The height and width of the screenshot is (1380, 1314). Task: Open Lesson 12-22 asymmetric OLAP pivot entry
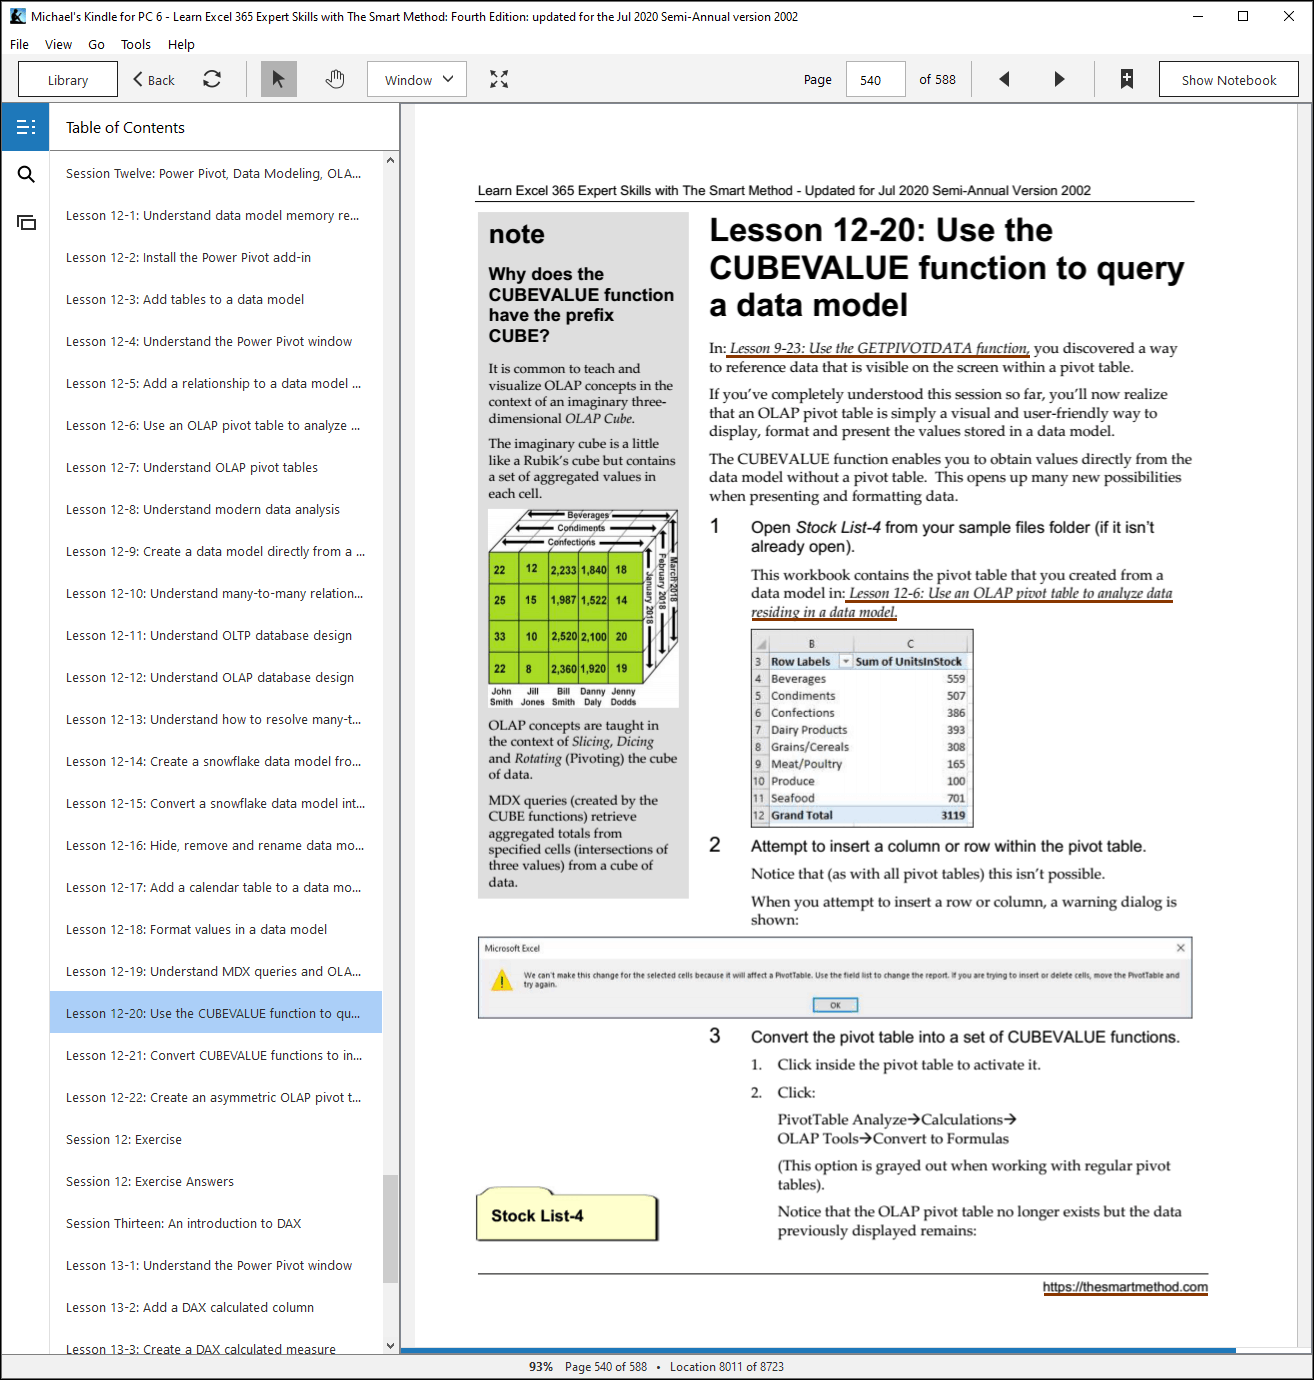[216, 1097]
